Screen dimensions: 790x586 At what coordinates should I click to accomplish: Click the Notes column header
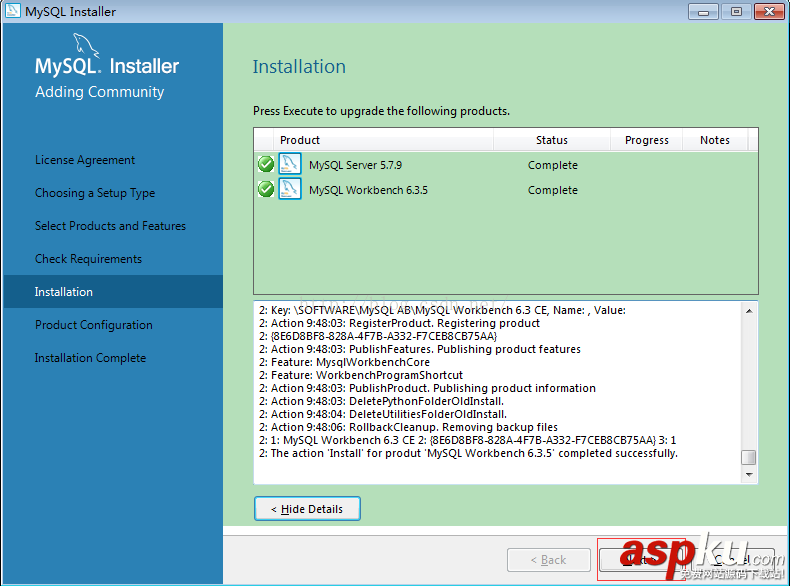(x=715, y=140)
